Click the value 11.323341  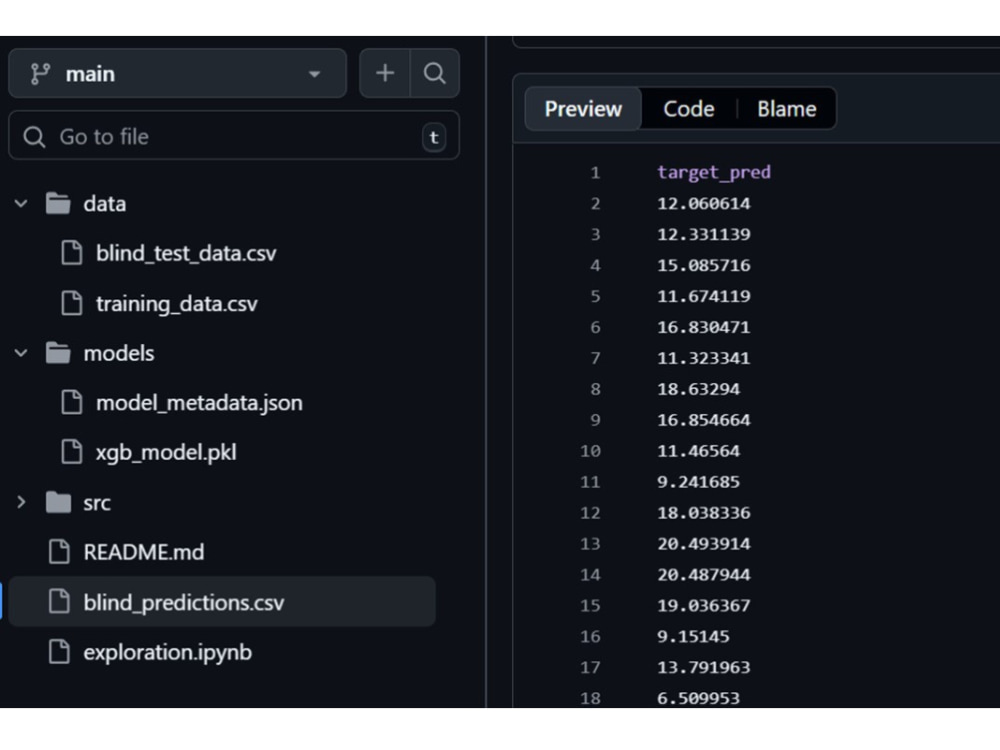[x=703, y=358]
